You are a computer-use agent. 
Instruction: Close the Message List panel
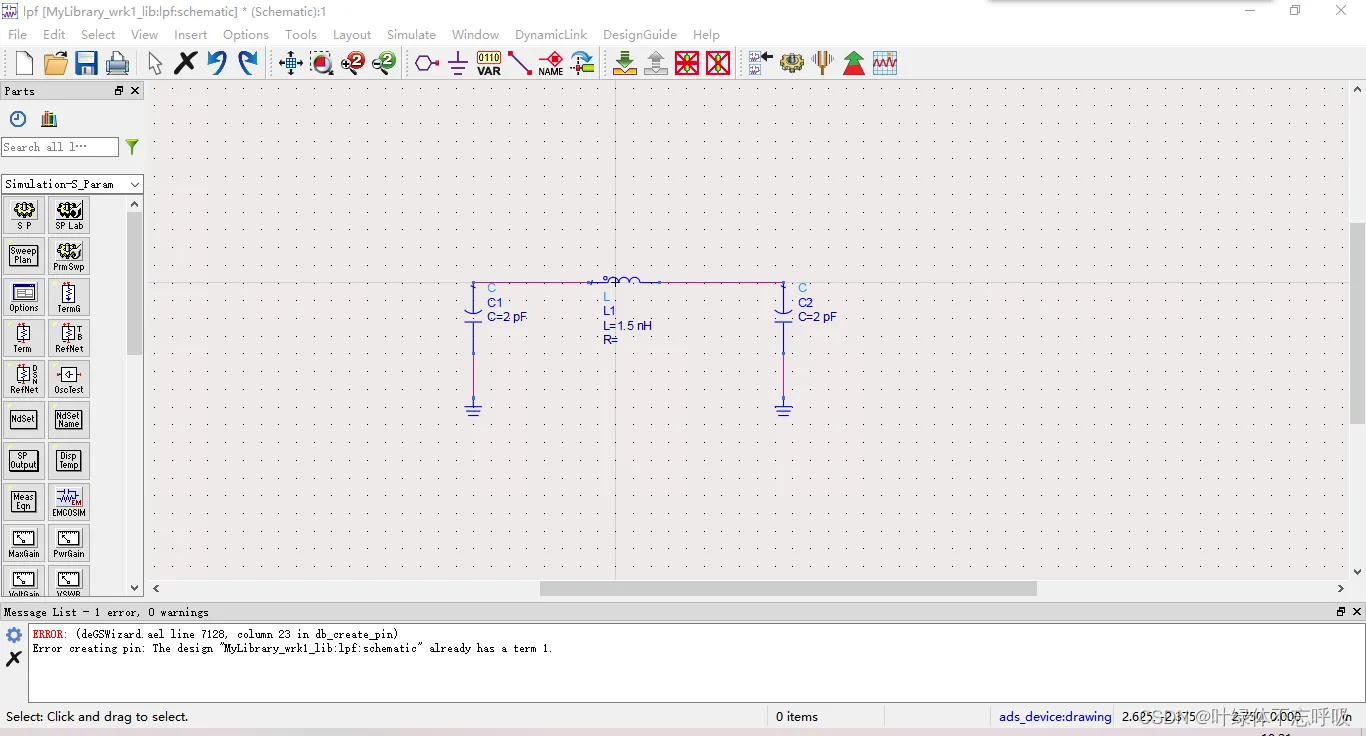point(1357,611)
